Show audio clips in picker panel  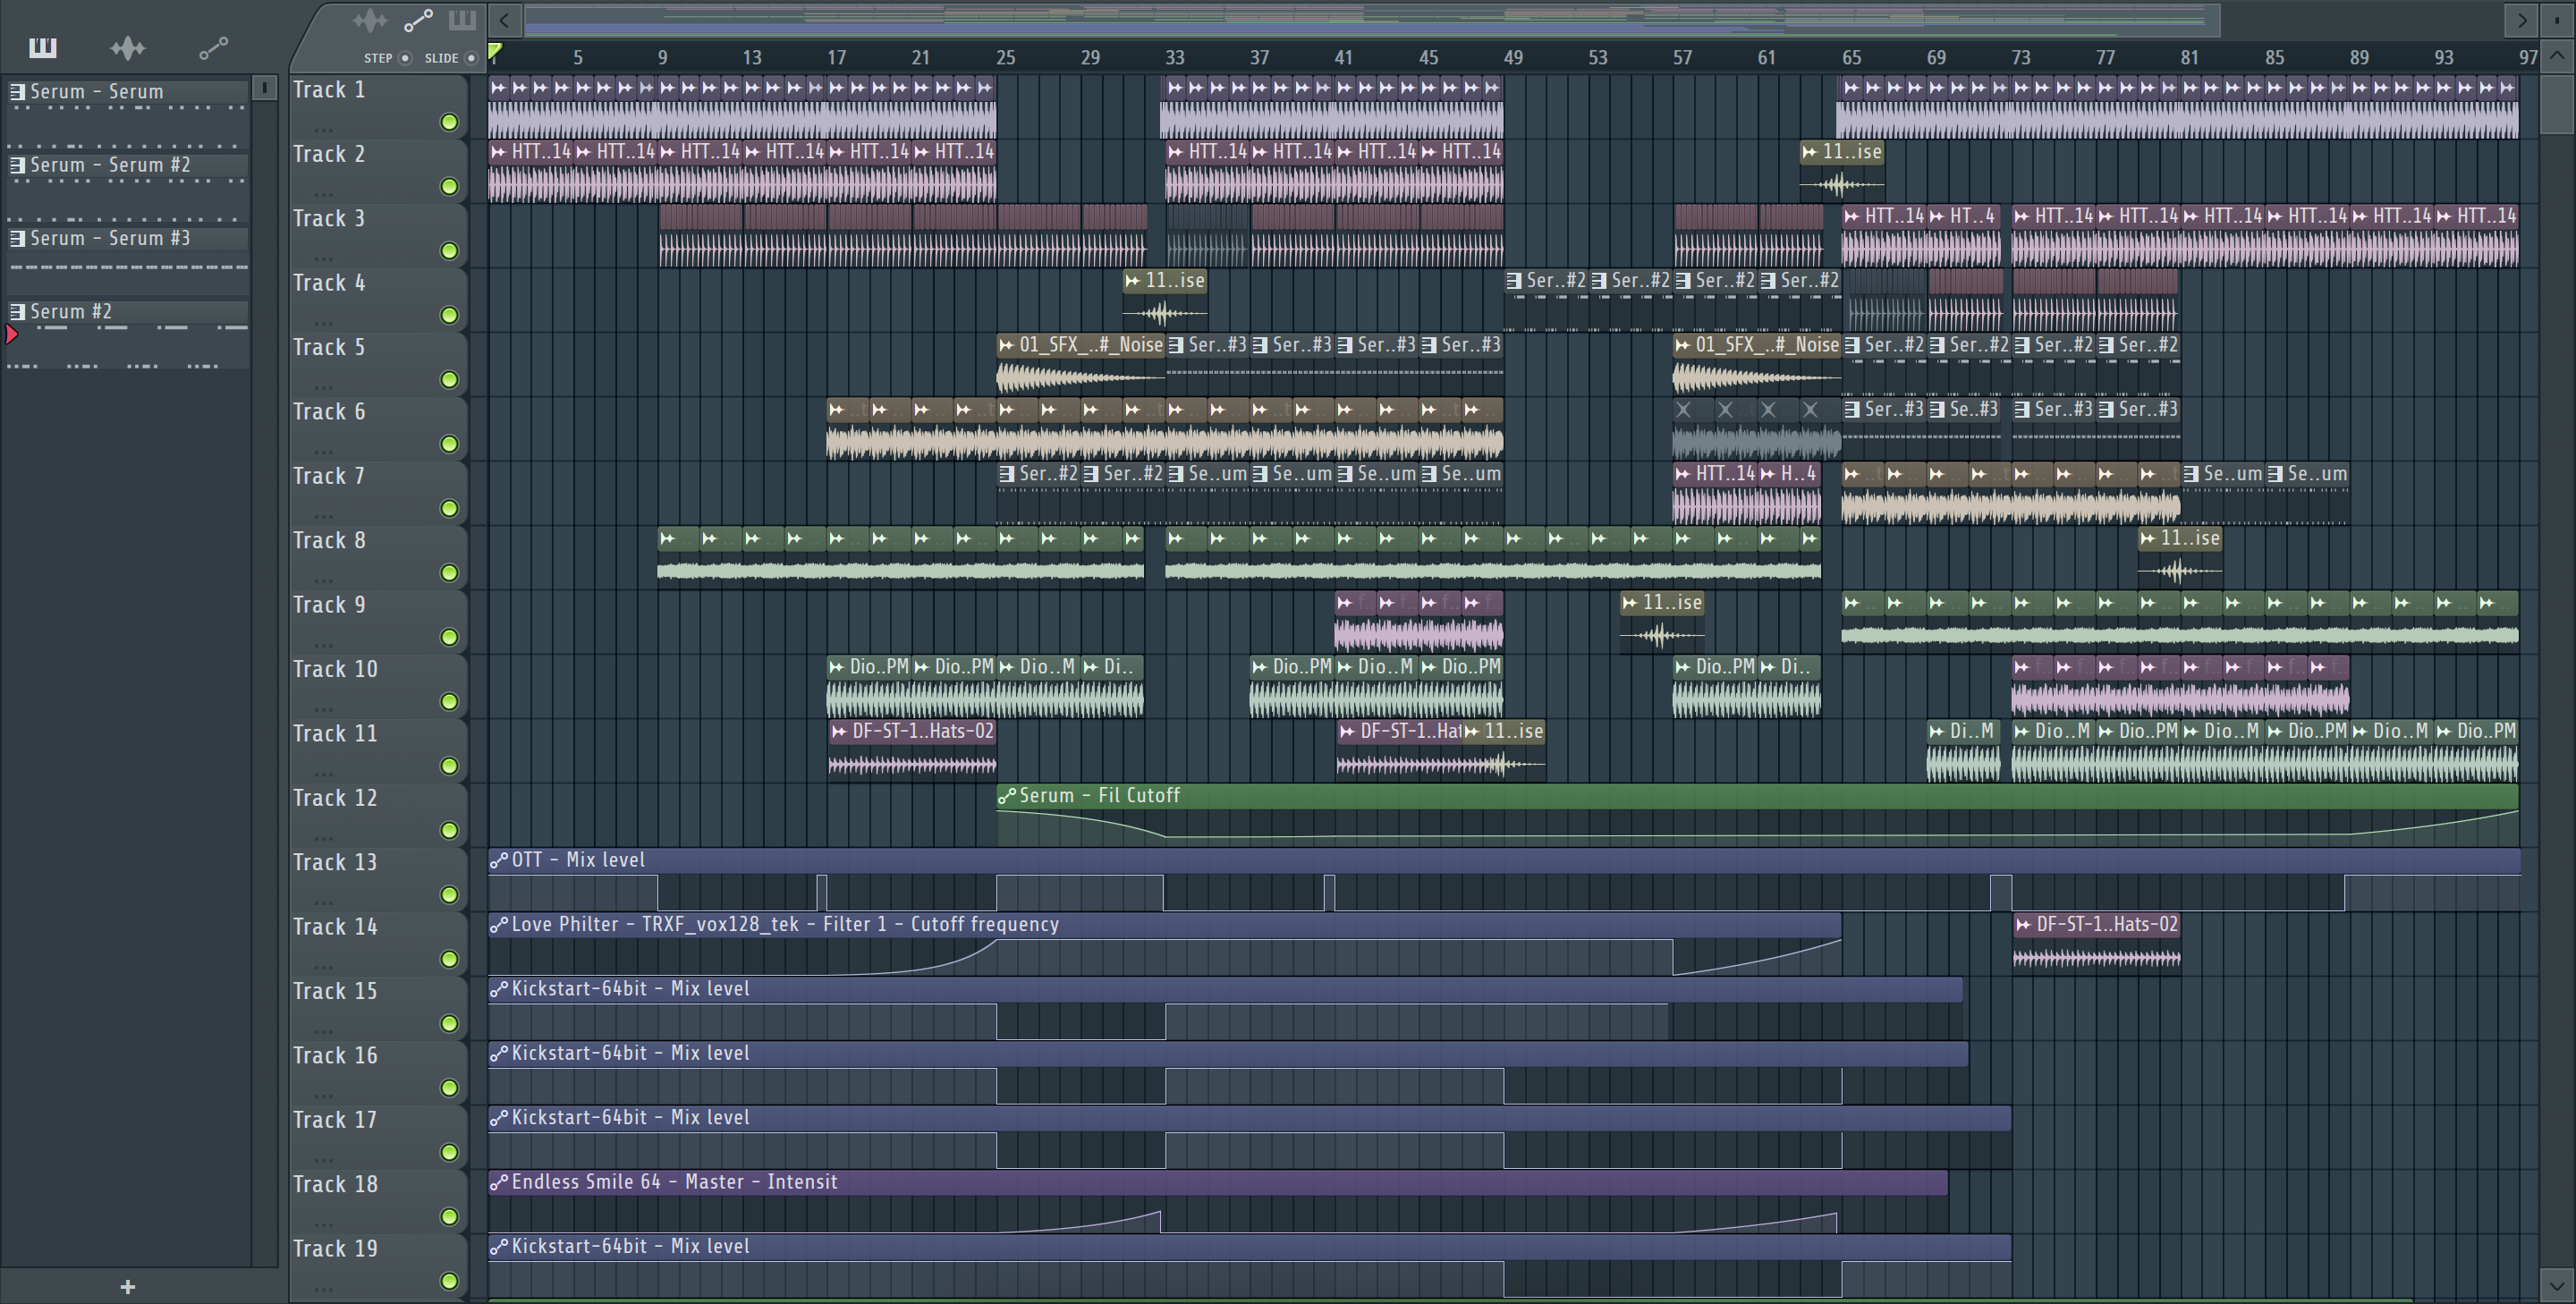click(128, 47)
